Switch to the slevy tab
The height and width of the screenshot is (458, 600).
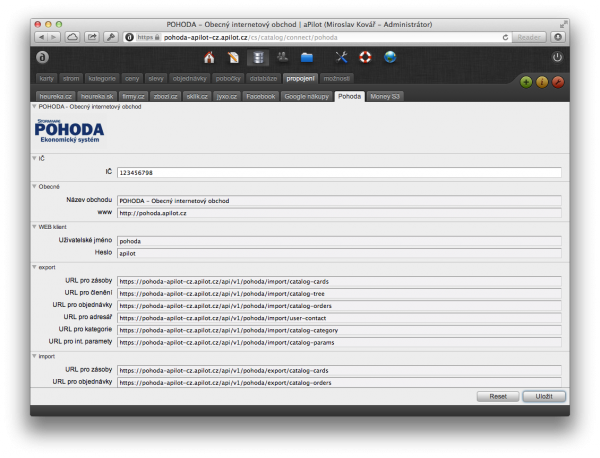[x=156, y=78]
